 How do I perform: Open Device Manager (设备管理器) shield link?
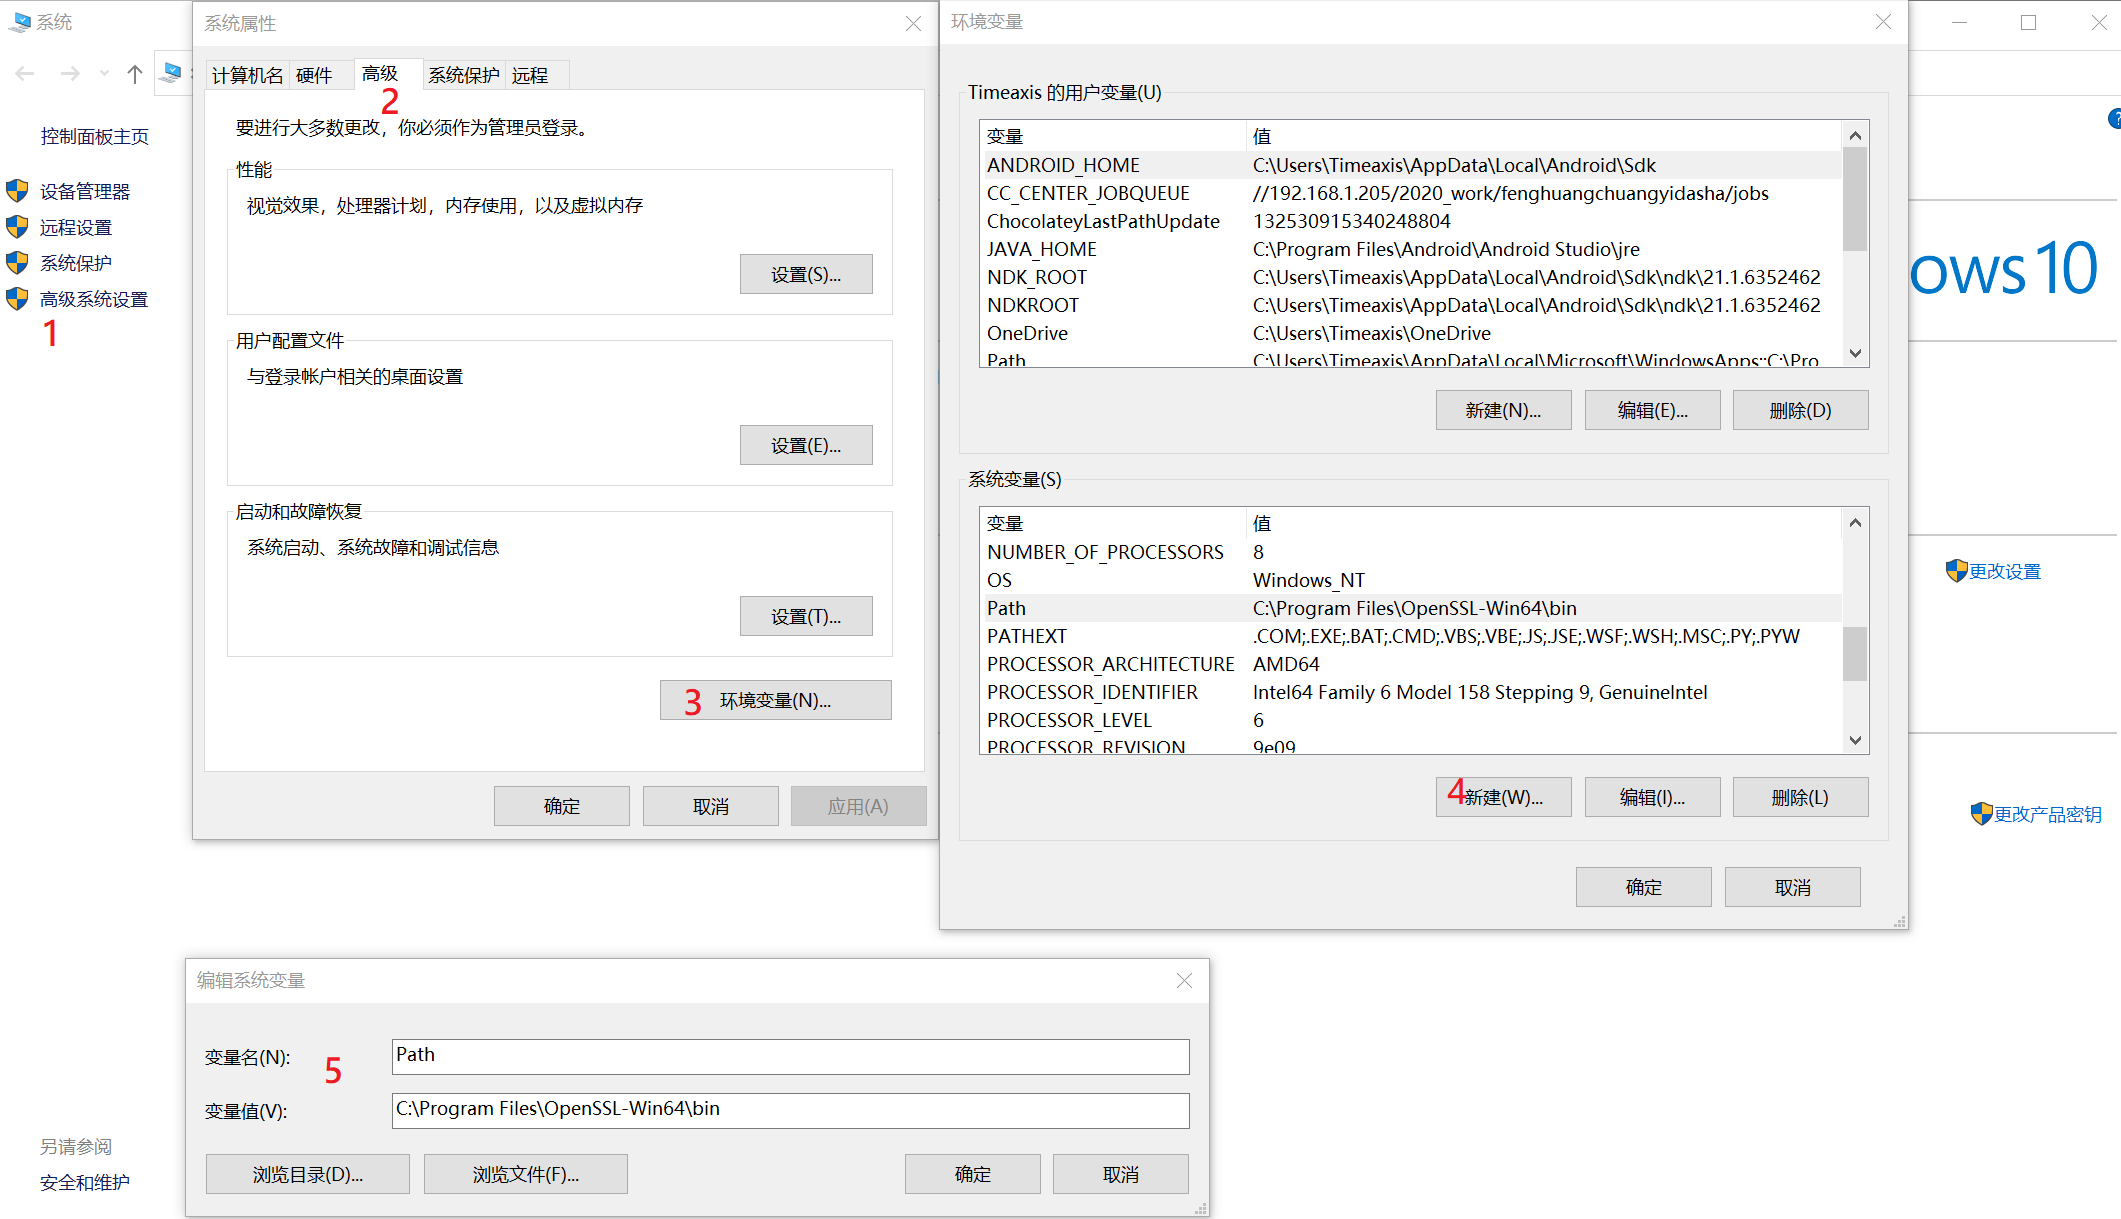point(85,191)
